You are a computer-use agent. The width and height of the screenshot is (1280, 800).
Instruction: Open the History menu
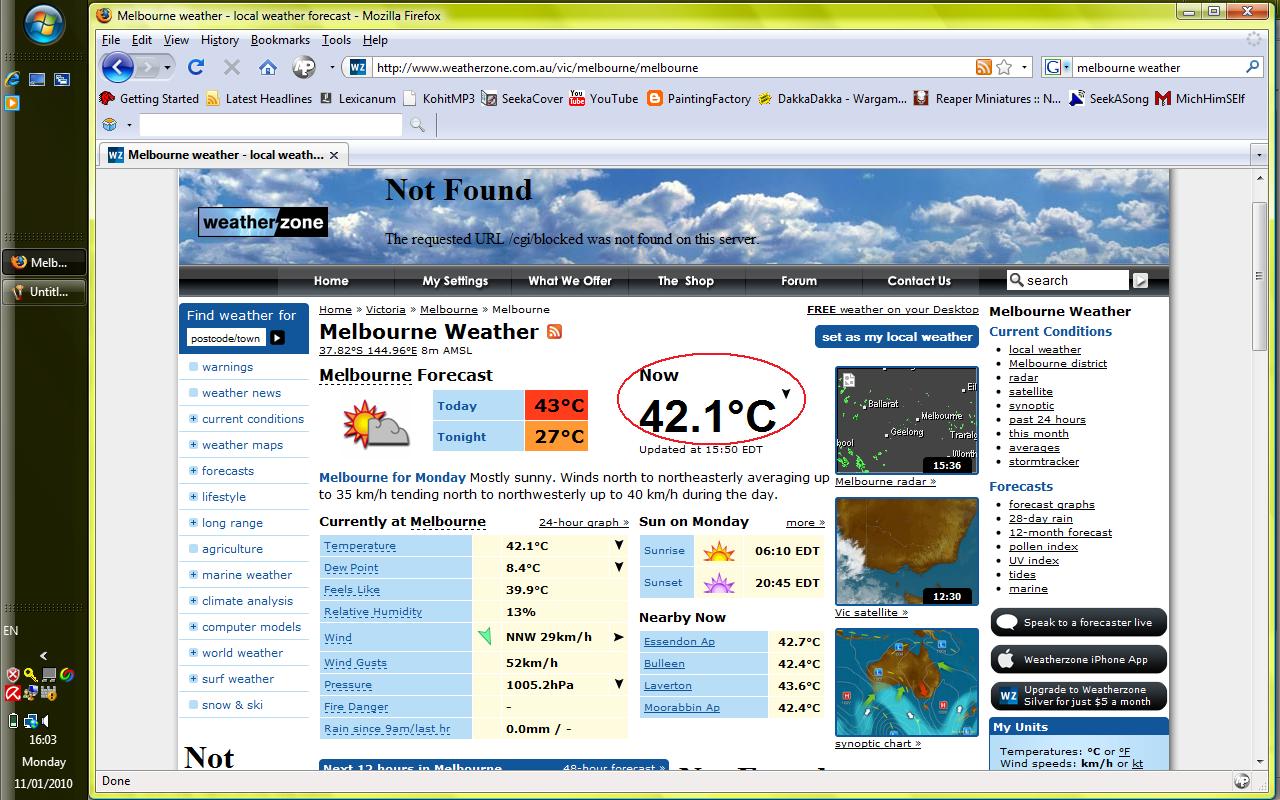coord(219,40)
